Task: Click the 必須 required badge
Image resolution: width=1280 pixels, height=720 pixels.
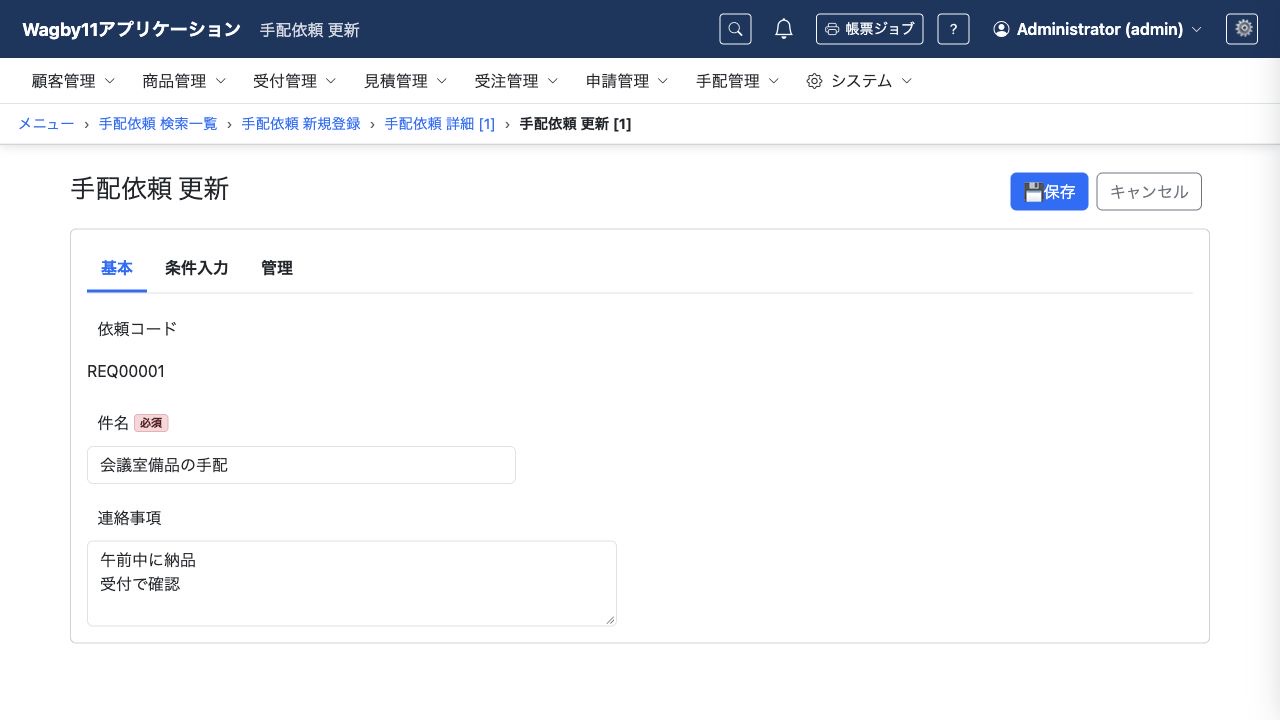Action: (x=151, y=423)
